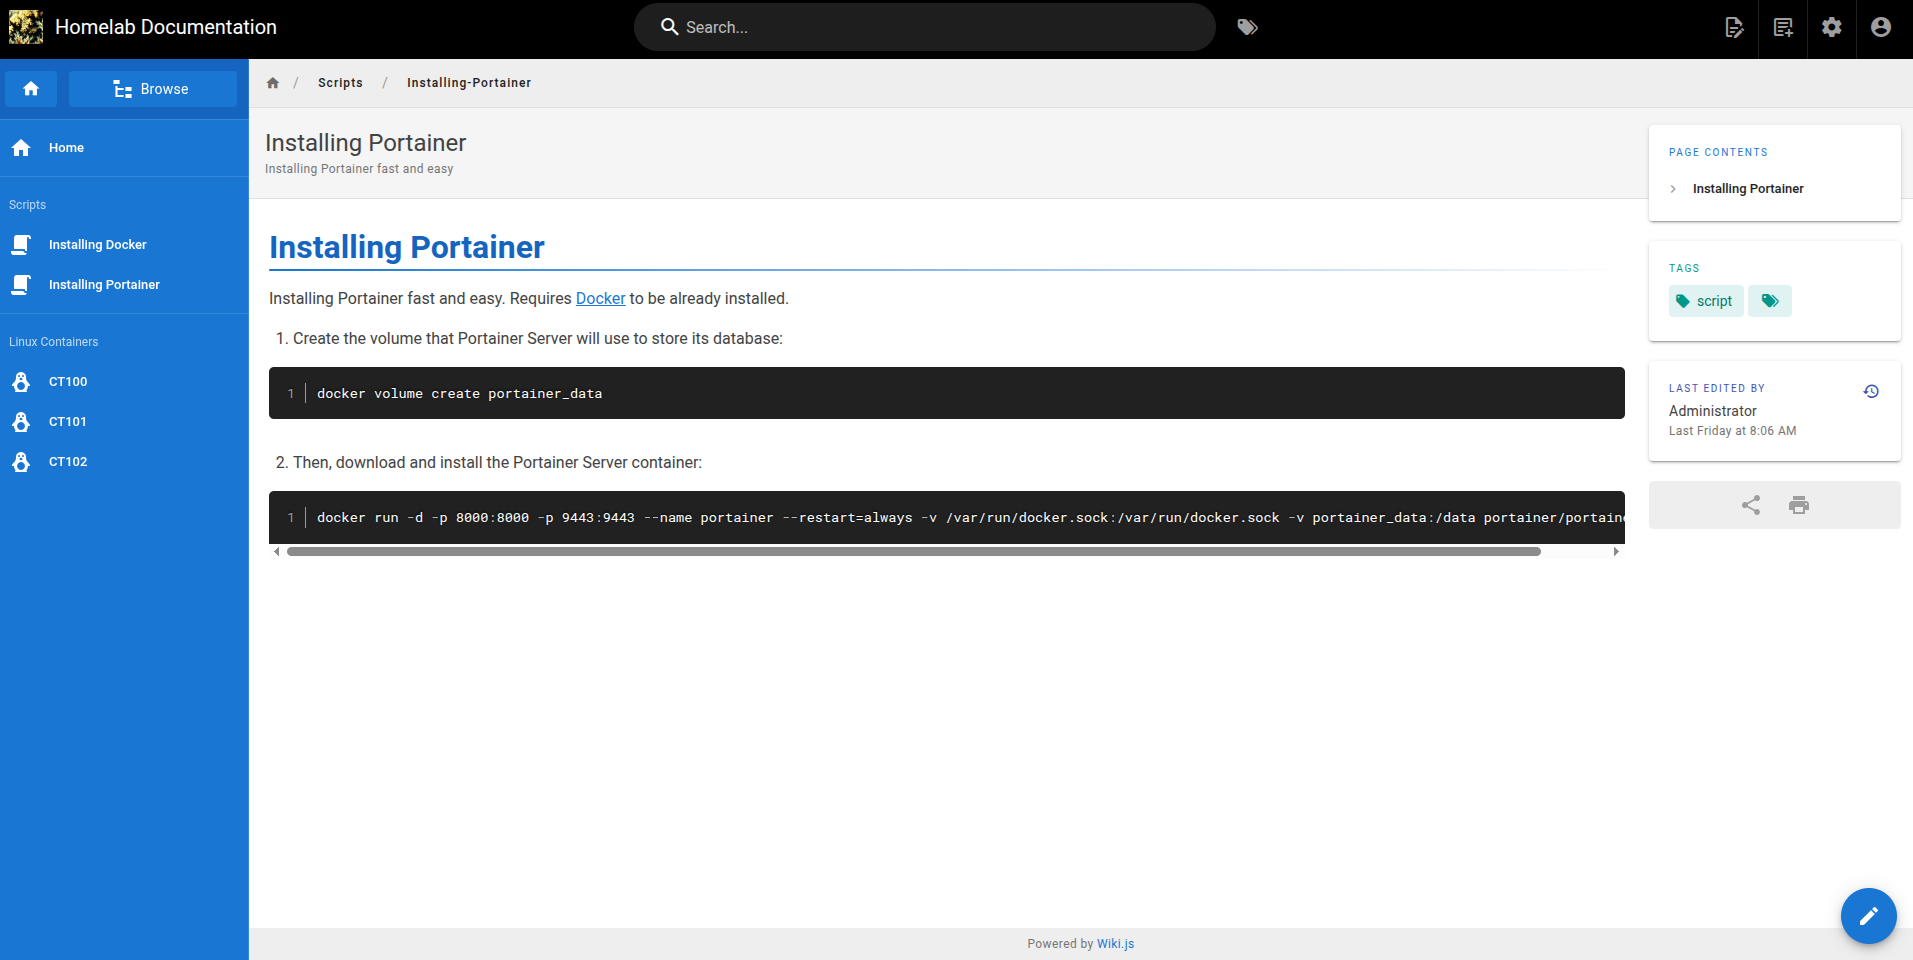This screenshot has height=960, width=1913.
Task: Open Installing Docker sidebar entry
Action: pos(124,245)
